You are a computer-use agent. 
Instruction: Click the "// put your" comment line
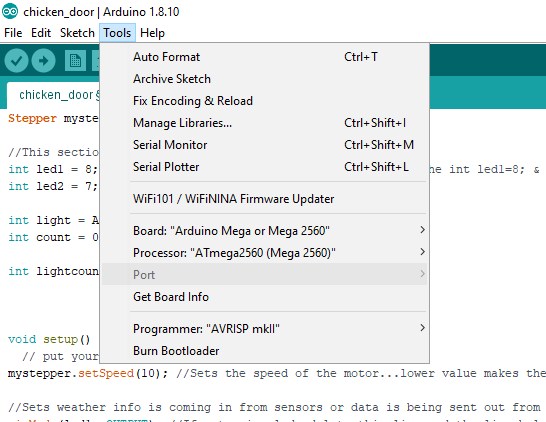tap(61, 356)
